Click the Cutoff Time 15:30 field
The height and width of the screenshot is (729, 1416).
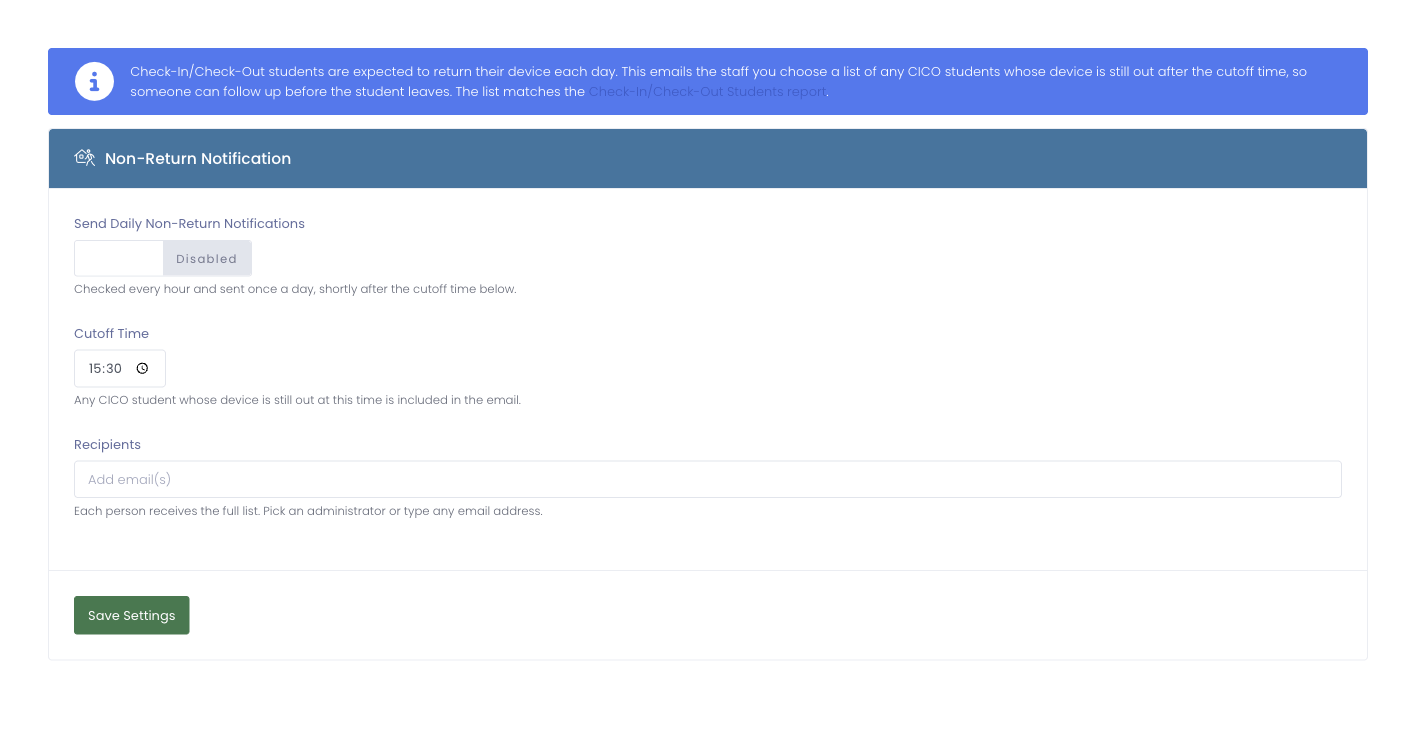pos(120,368)
